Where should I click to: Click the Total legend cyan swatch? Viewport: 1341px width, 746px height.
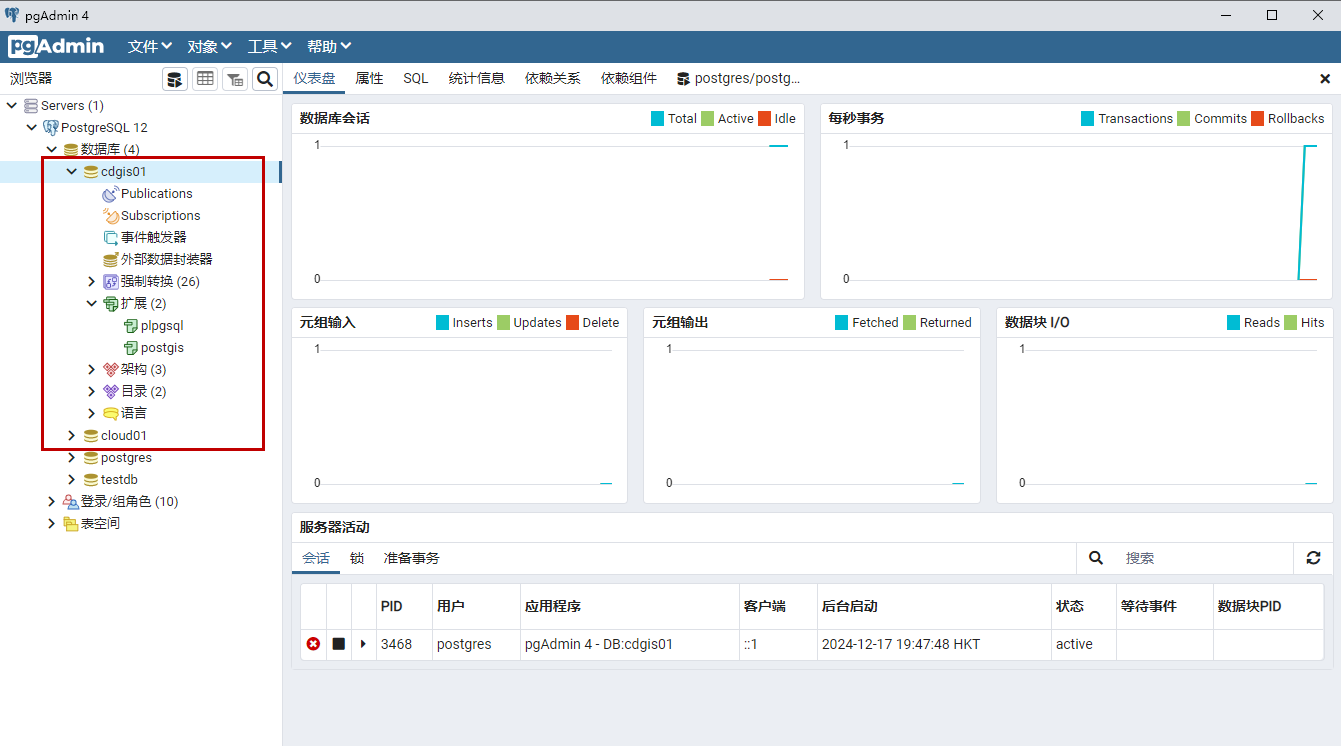coord(657,118)
